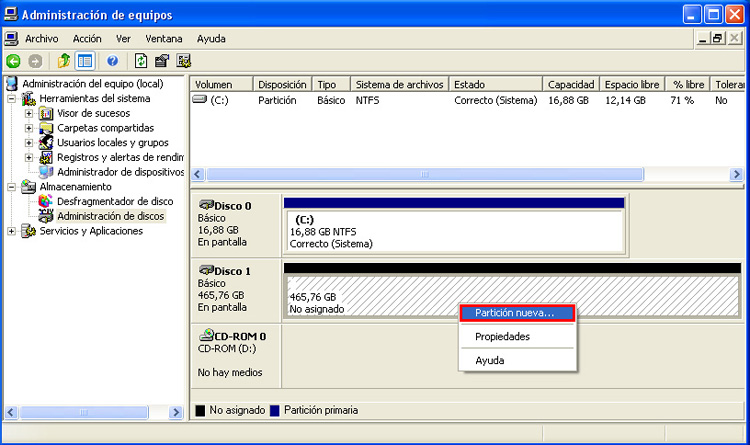Choose Partición nueva from context menu
Viewport: 750px width, 445px height.
[517, 313]
